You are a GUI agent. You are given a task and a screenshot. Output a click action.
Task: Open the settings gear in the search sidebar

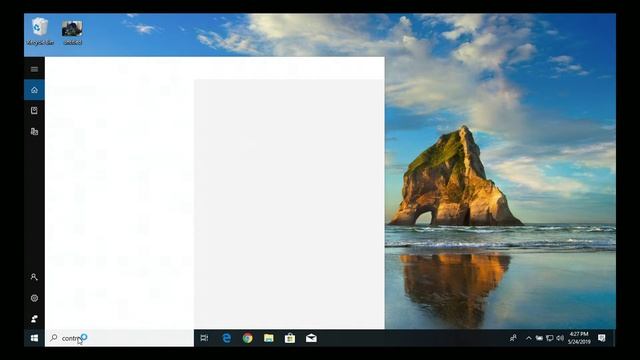(34, 298)
